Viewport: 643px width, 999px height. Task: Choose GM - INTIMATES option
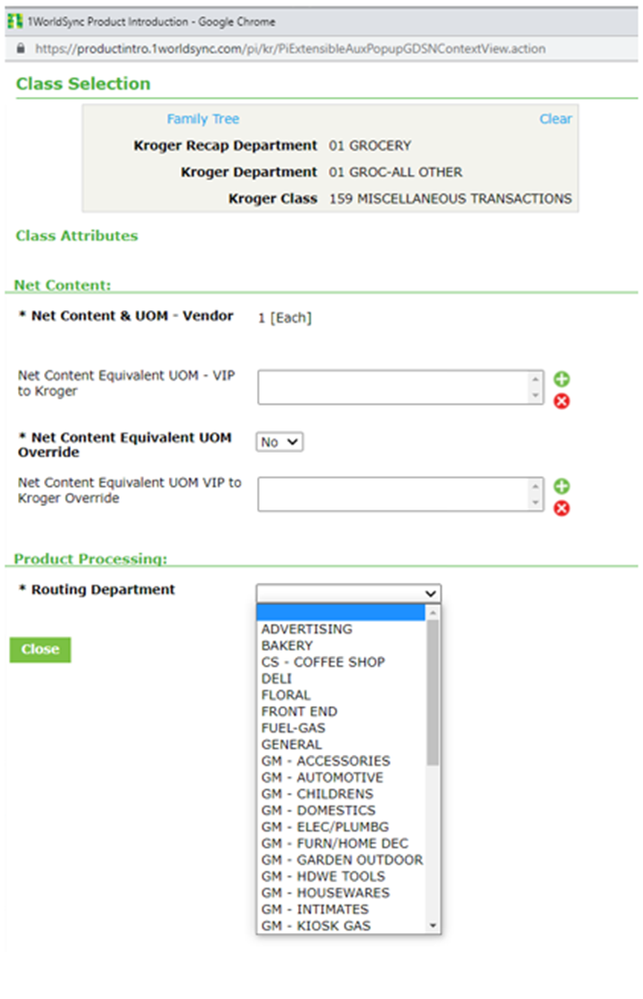341,909
